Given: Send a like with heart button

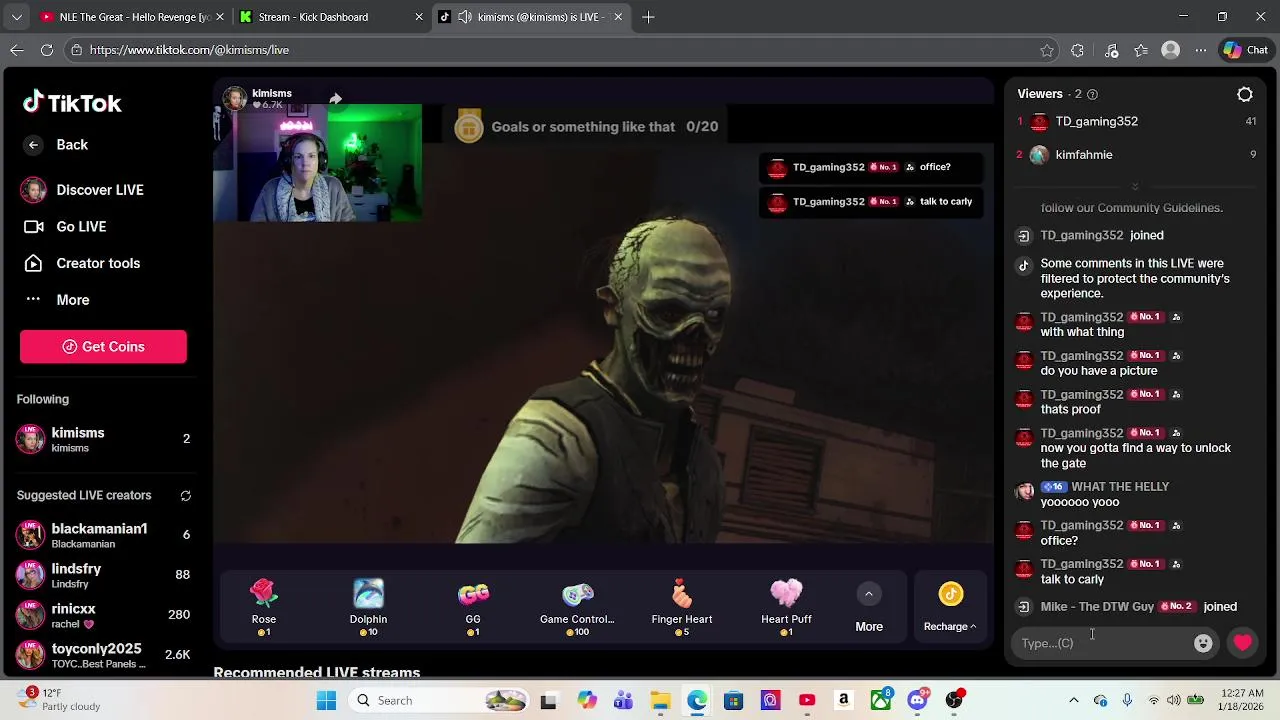Looking at the screenshot, I should (x=1242, y=643).
